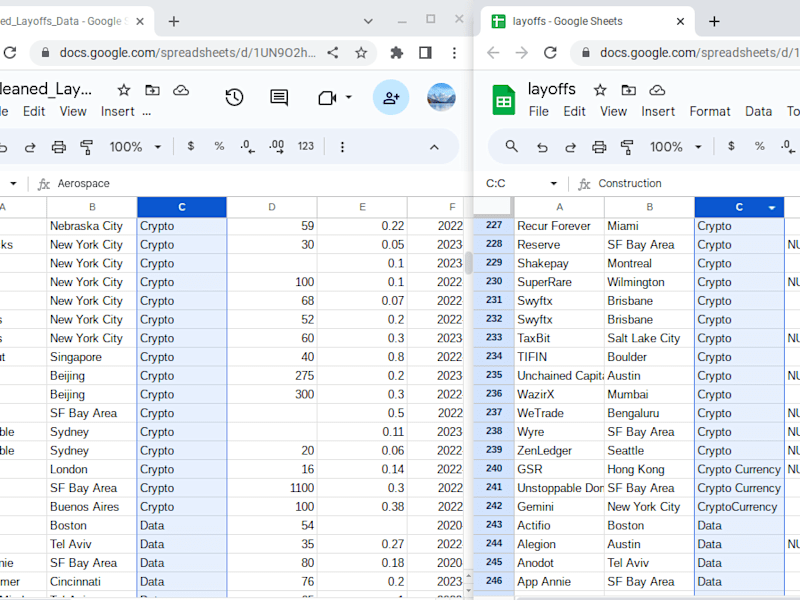This screenshot has height=600, width=800.
Task: Print the left spreadsheet
Action: pyautogui.click(x=59, y=147)
